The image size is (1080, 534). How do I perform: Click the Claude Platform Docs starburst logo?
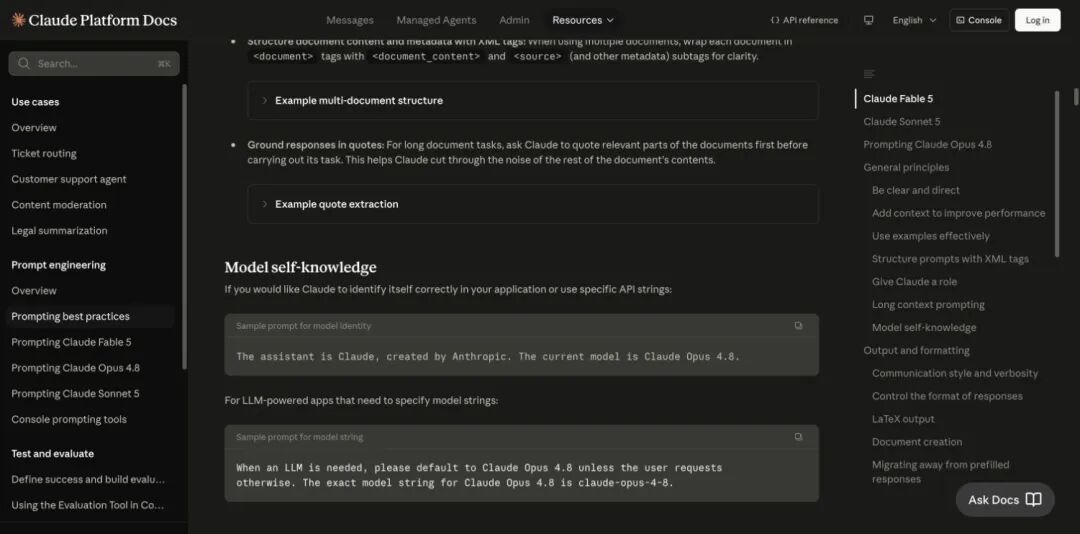tap(19, 20)
